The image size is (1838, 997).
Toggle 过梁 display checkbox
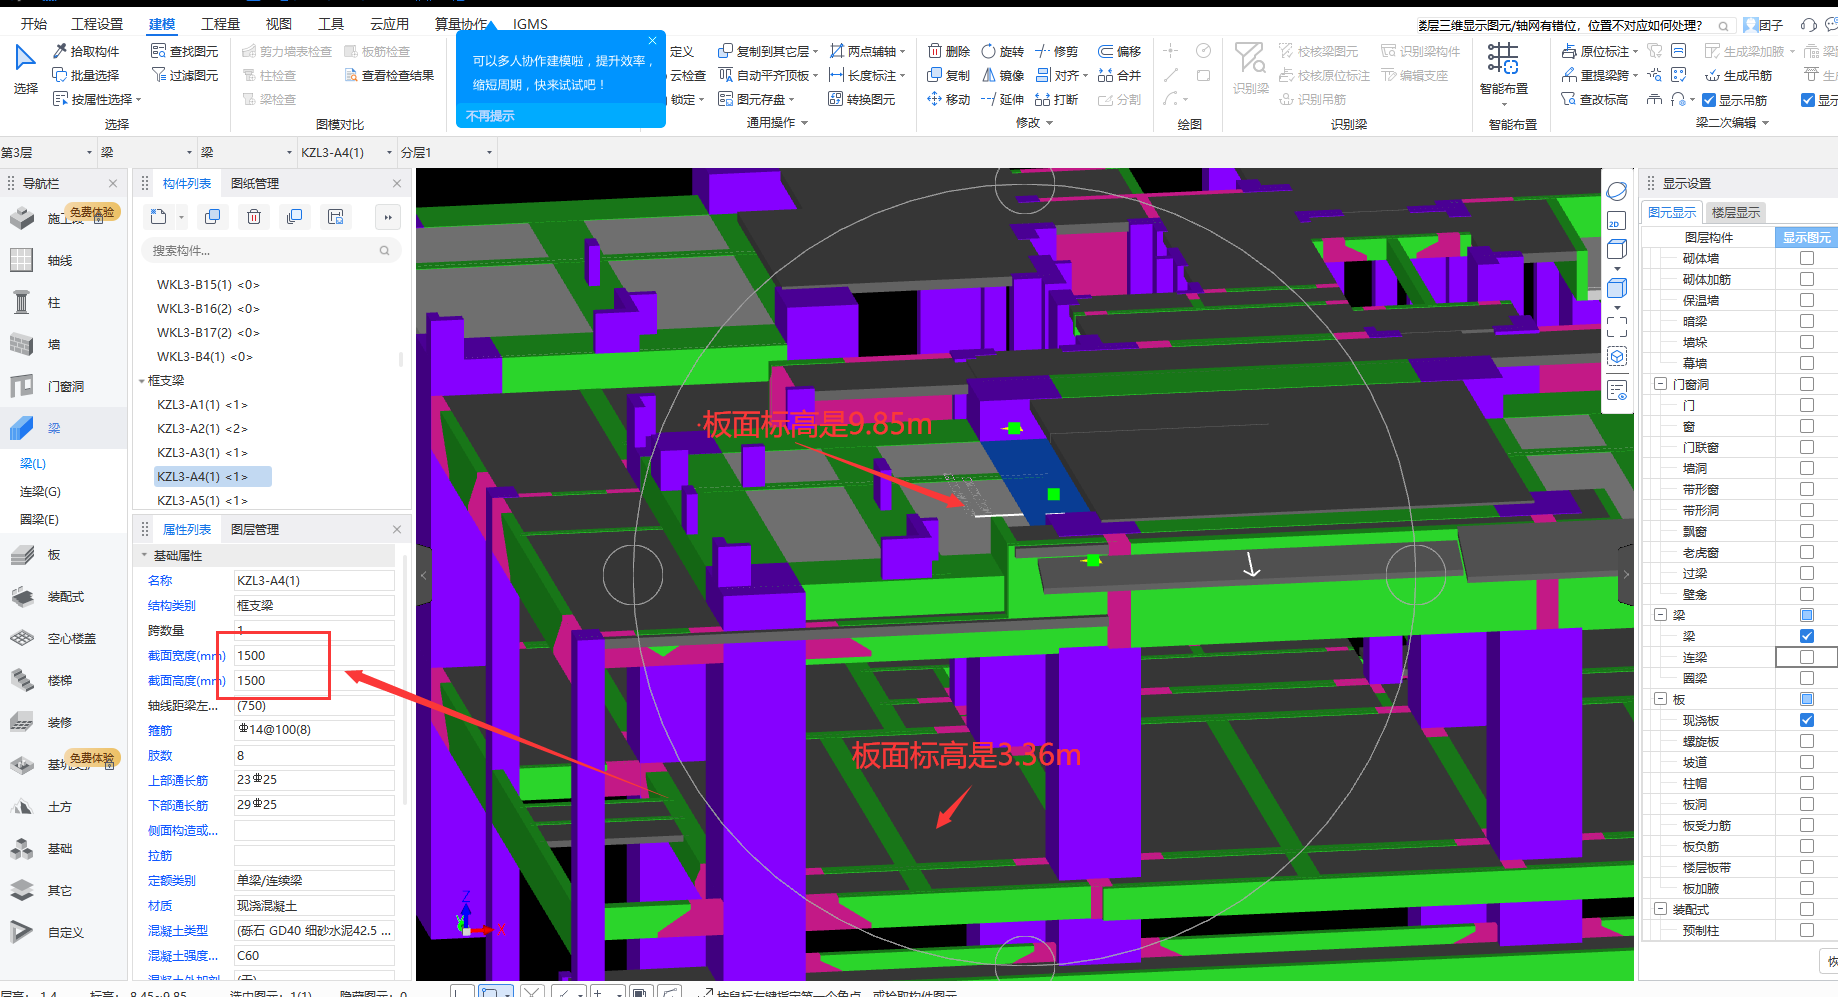(x=1807, y=573)
